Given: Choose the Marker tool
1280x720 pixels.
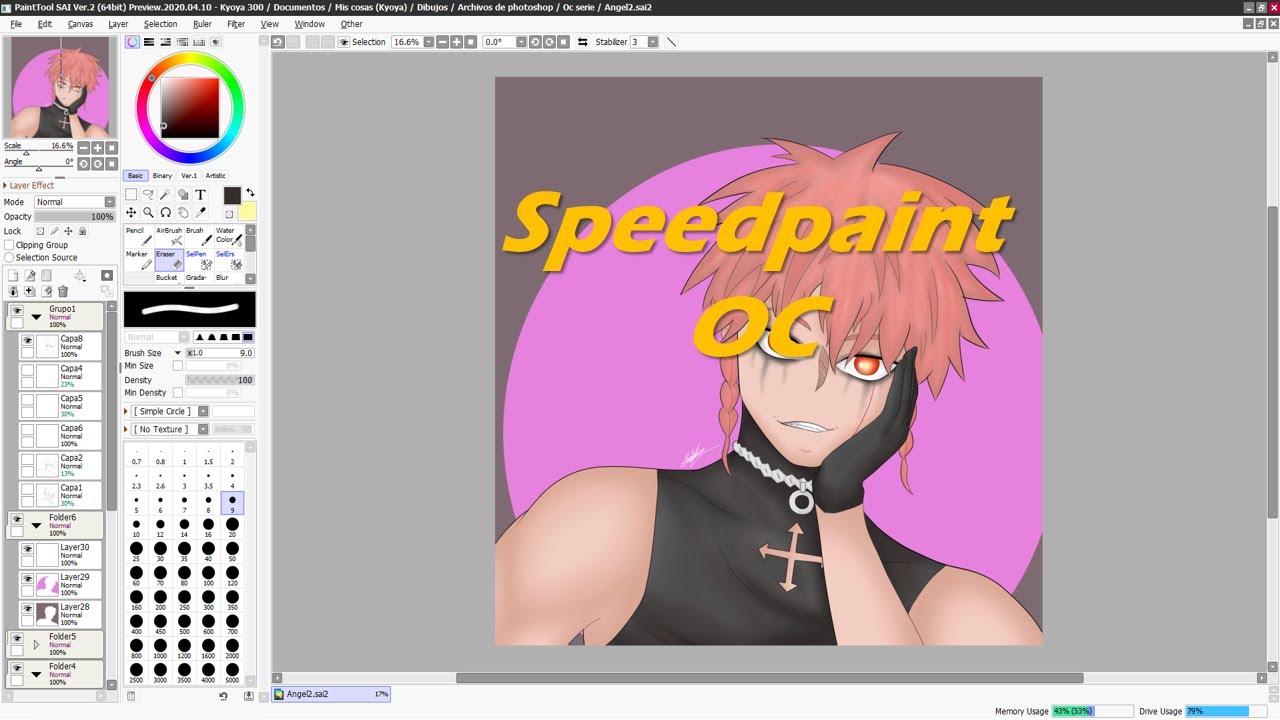Looking at the screenshot, I should [139, 260].
